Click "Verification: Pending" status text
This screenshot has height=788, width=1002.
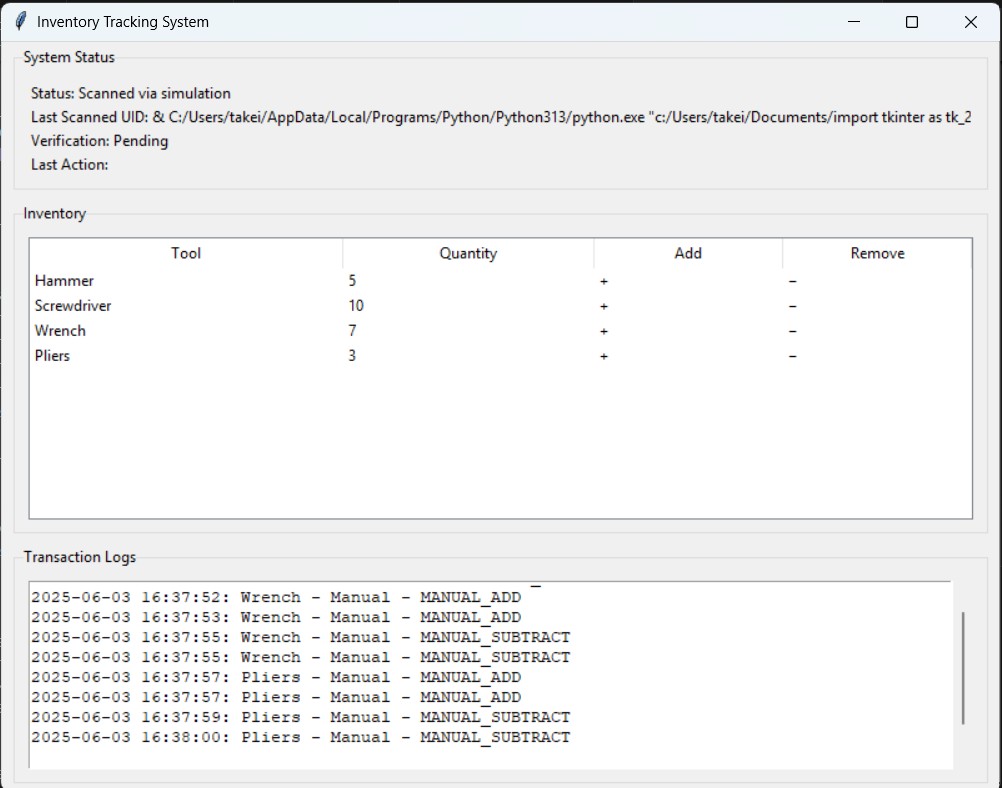tap(100, 141)
